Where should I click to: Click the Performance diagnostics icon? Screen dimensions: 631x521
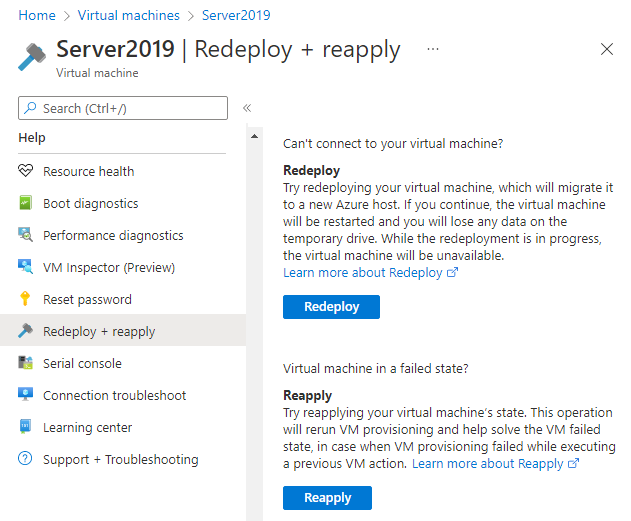[26, 235]
